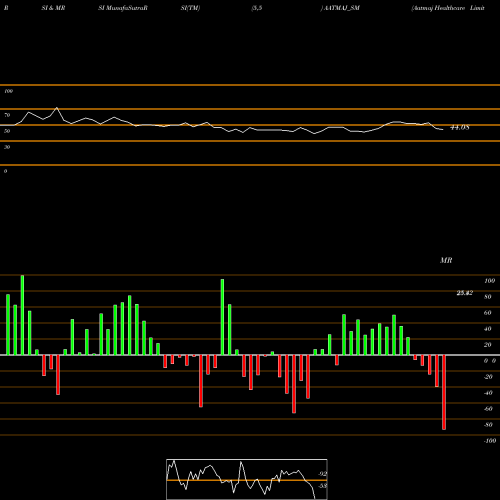Click the 'MR' panel title
The image size is (500, 500).
click(x=446, y=260)
